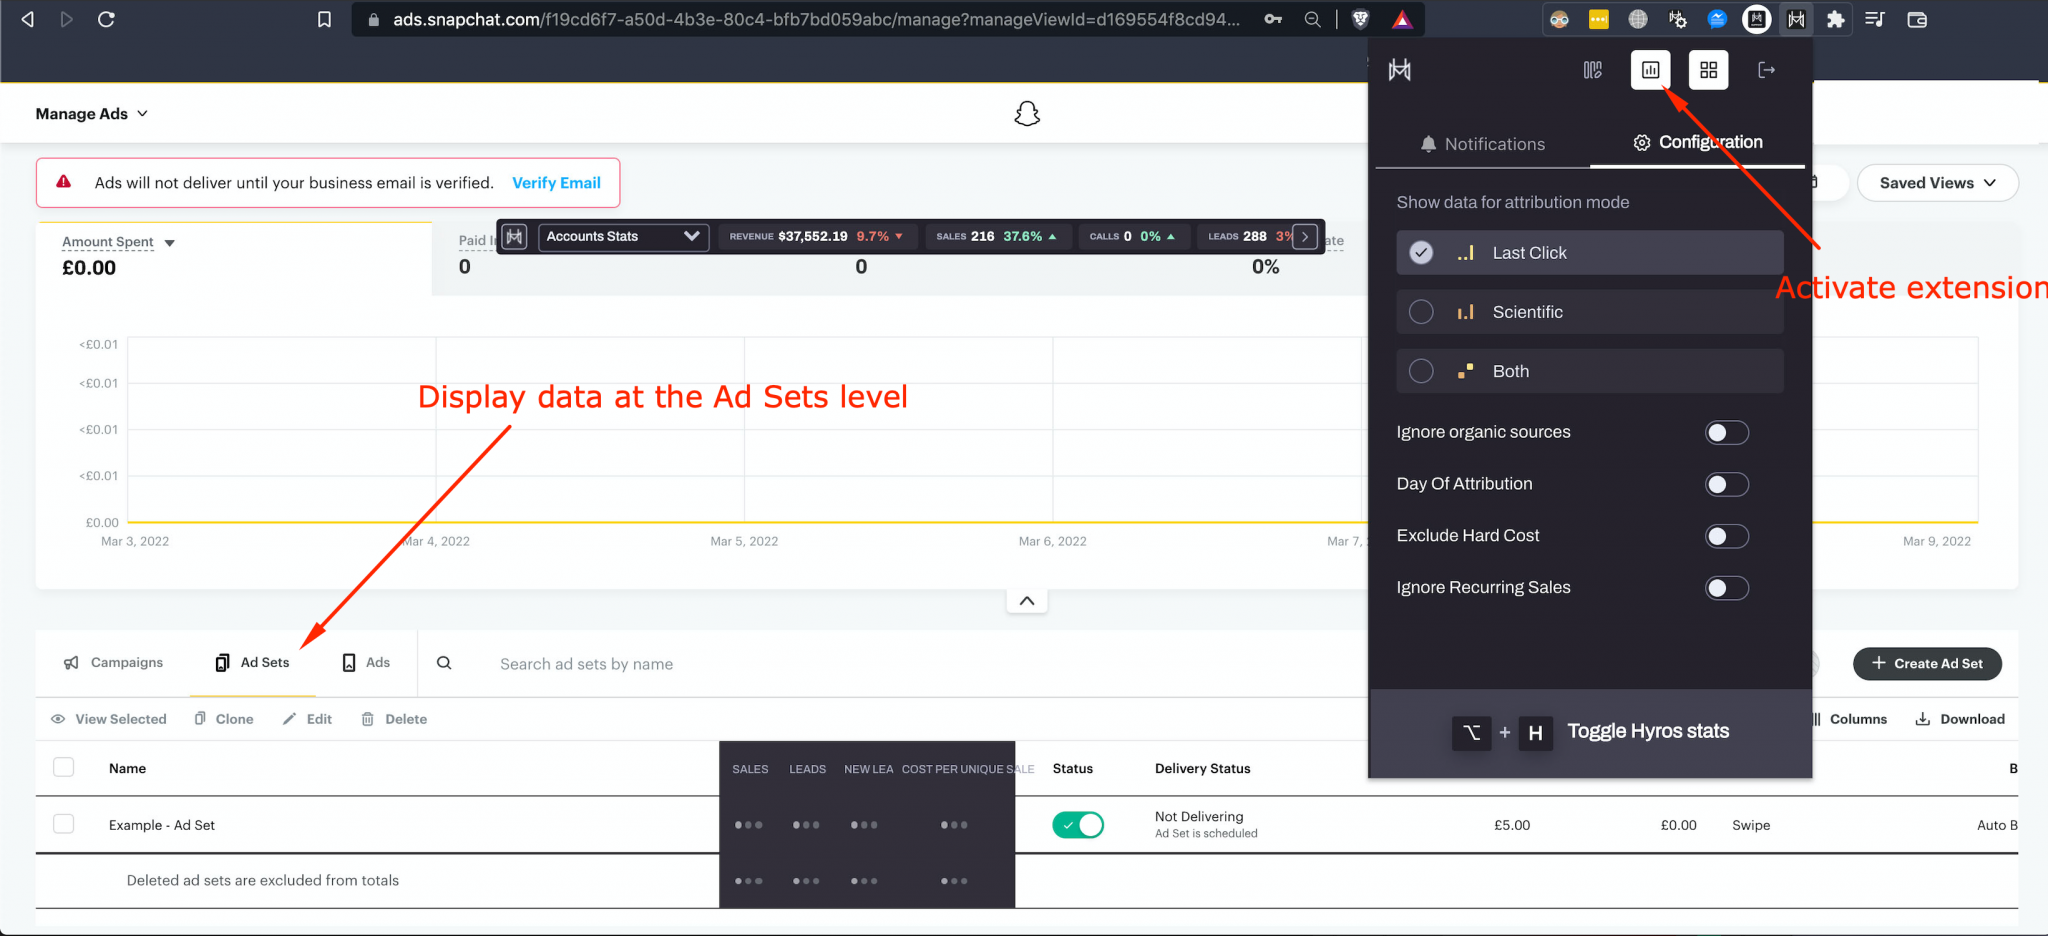The image size is (2048, 936).
Task: Click the browser extensions puzzle piece icon
Action: click(x=1836, y=19)
